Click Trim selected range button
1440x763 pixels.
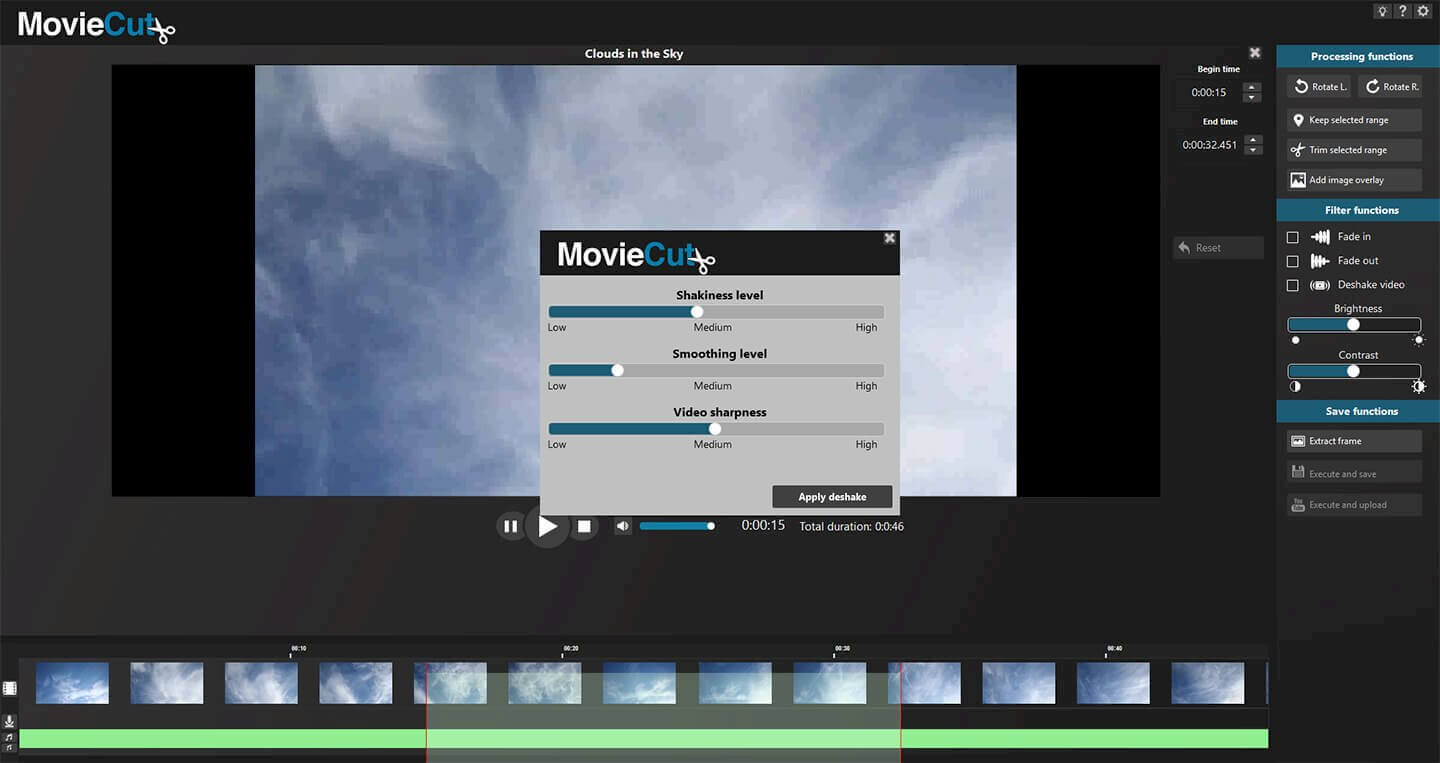(x=1354, y=150)
